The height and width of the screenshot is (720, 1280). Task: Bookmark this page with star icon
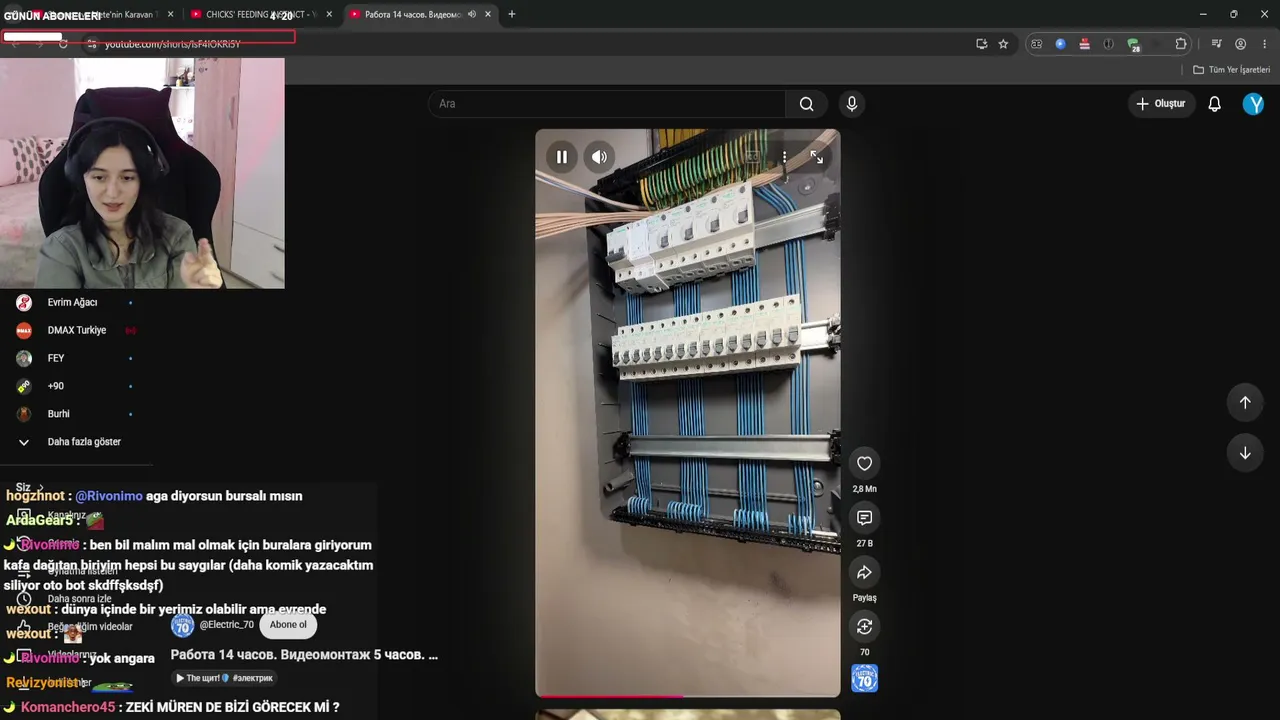pyautogui.click(x=1003, y=44)
